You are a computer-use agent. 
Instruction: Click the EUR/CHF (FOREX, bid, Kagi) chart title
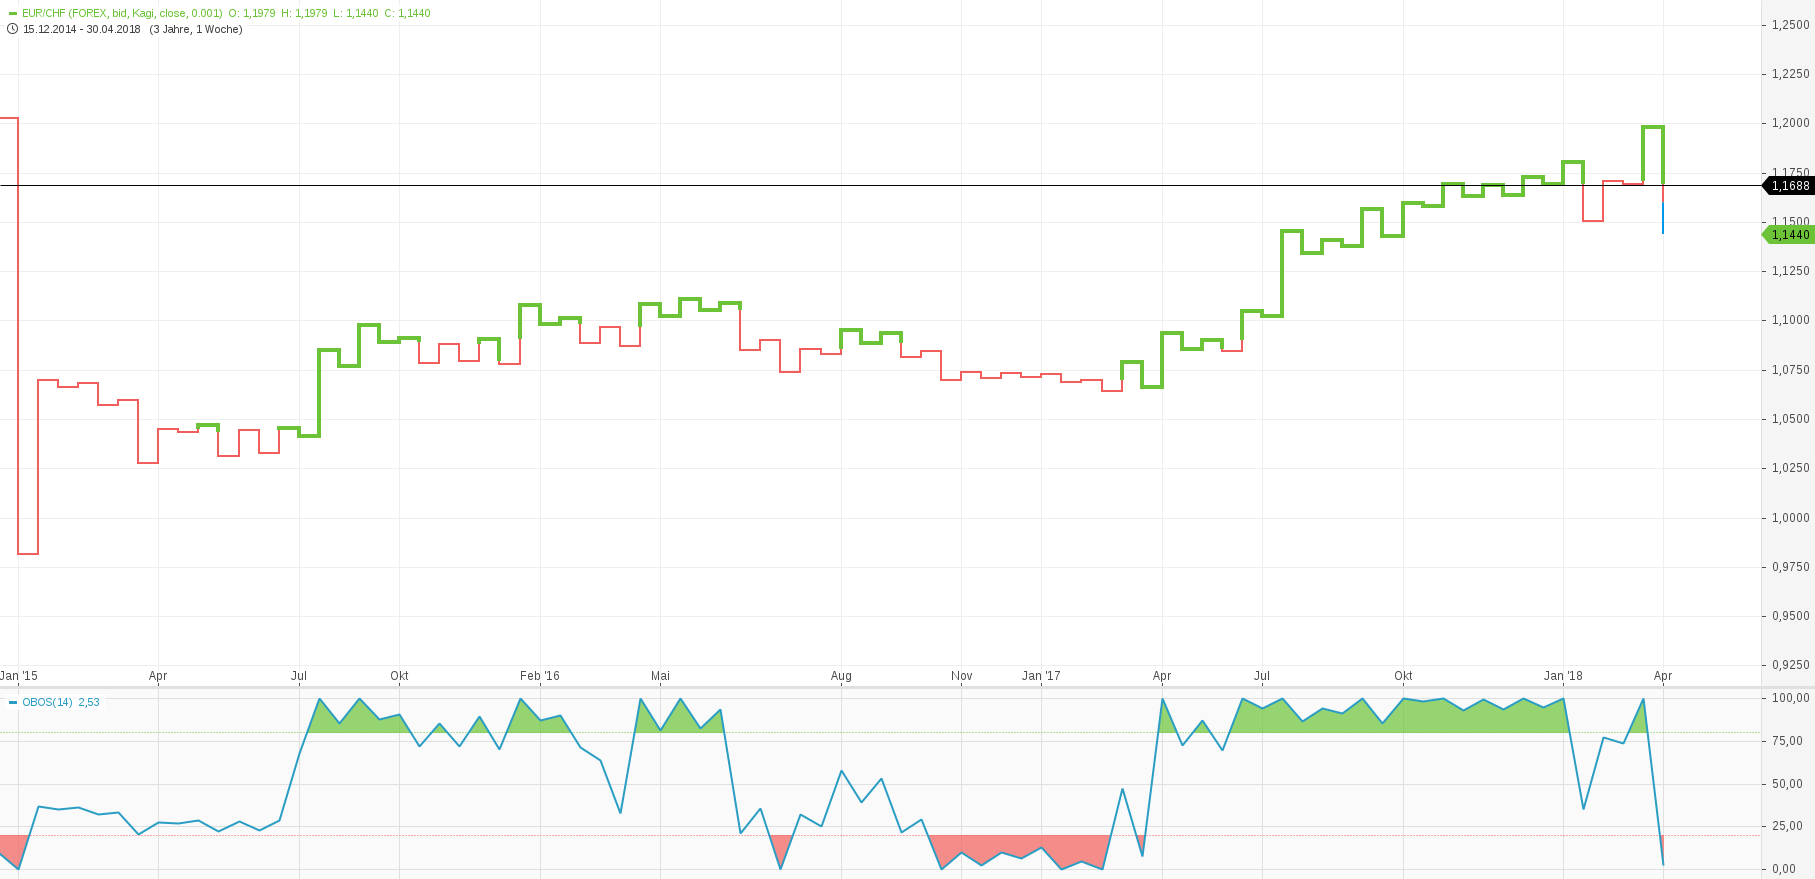point(122,14)
